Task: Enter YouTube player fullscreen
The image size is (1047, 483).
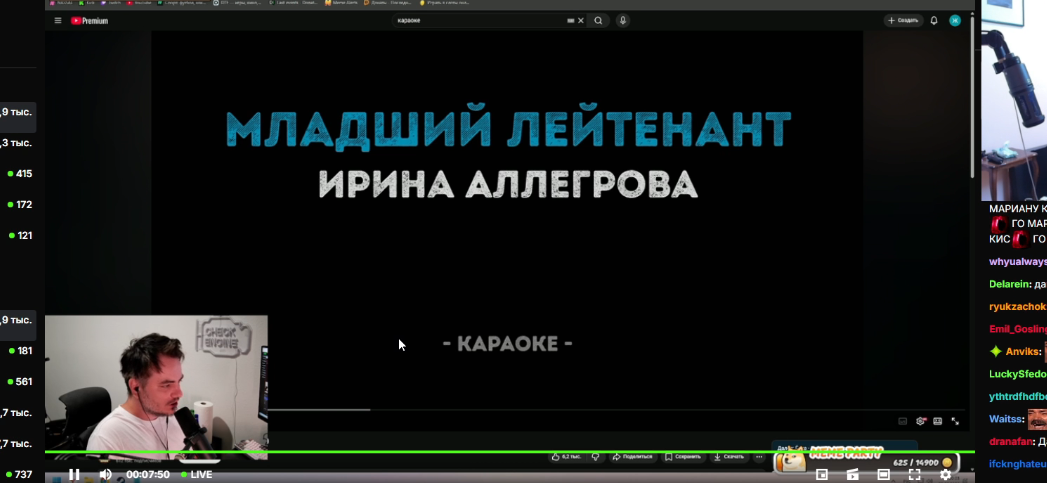Action: 955,421
